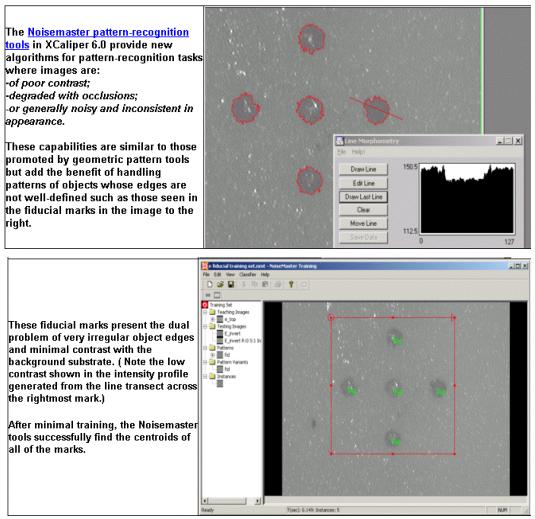Click the Save floppy disk toolbar icon
The height and width of the screenshot is (519, 535).
point(231,284)
